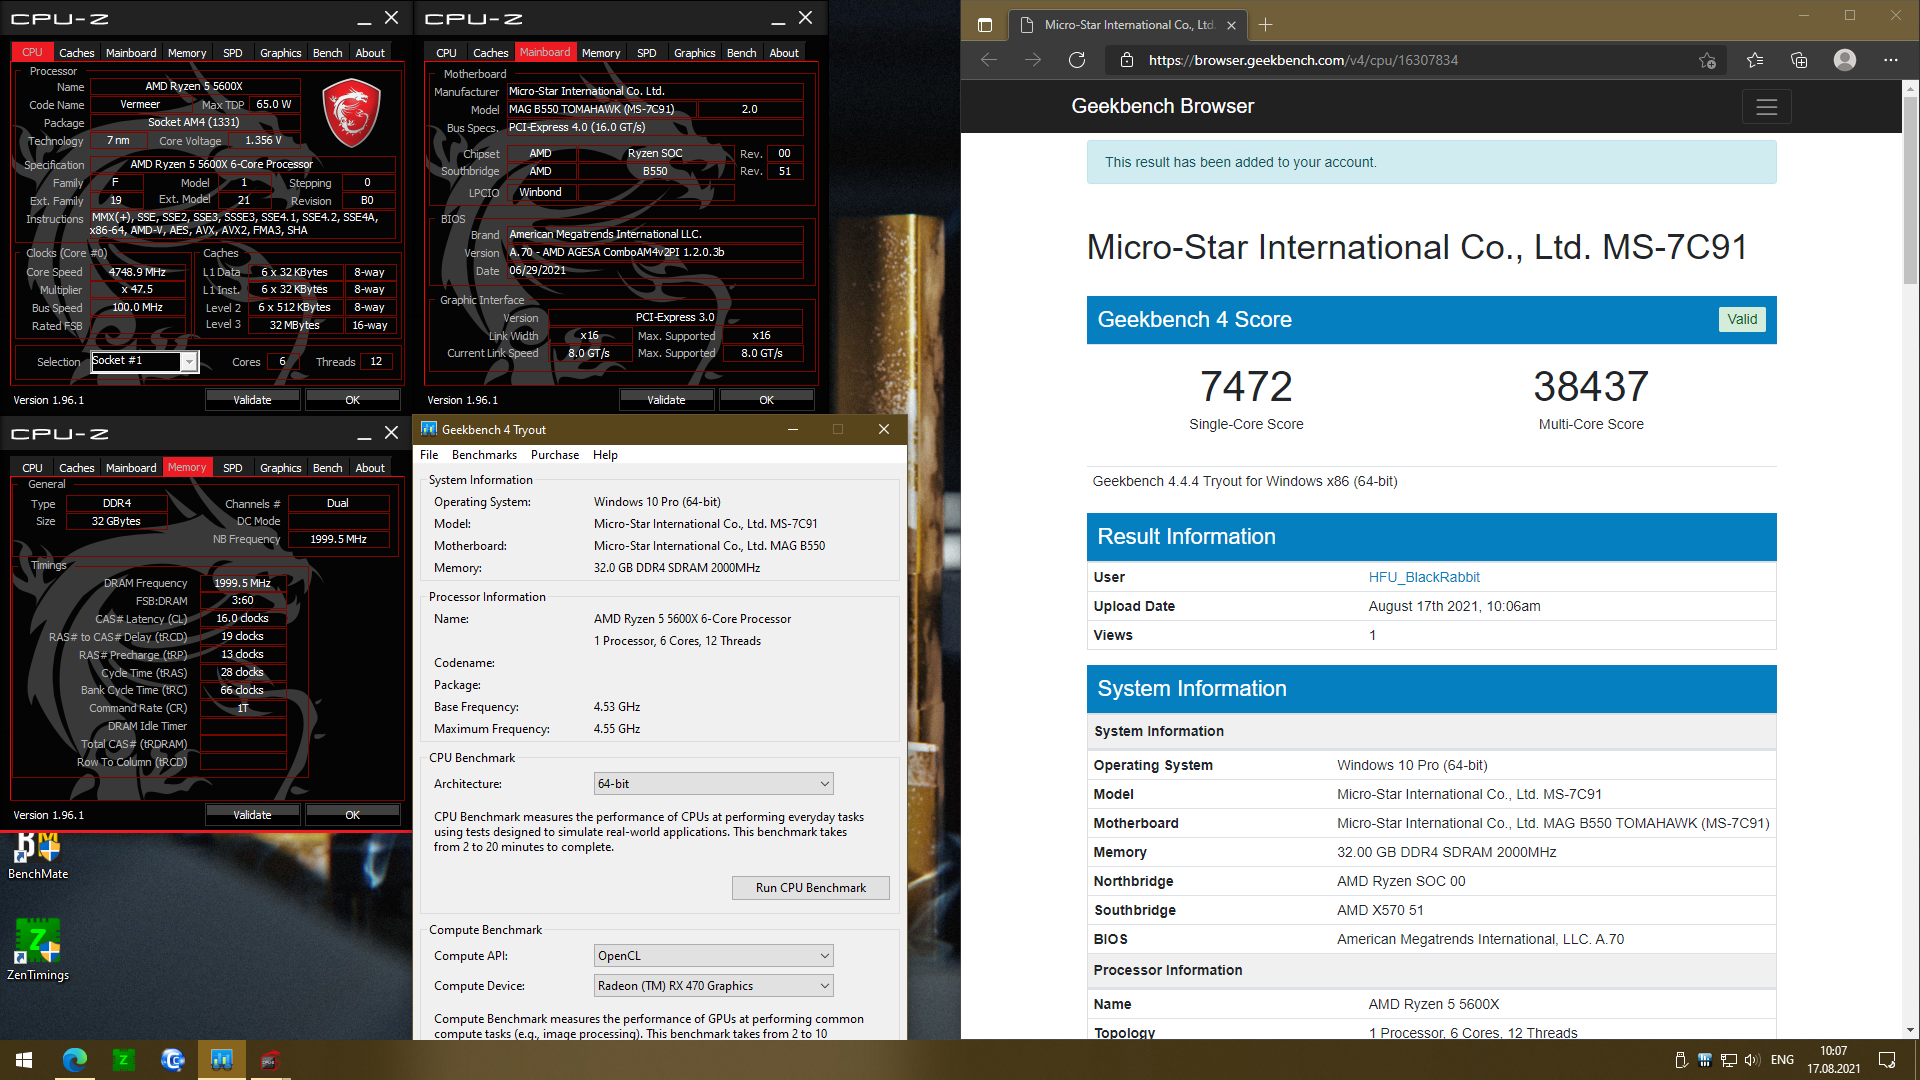This screenshot has height=1080, width=1920.
Task: Select Graphics tab in Memory CPU-Z window
Action: point(280,467)
